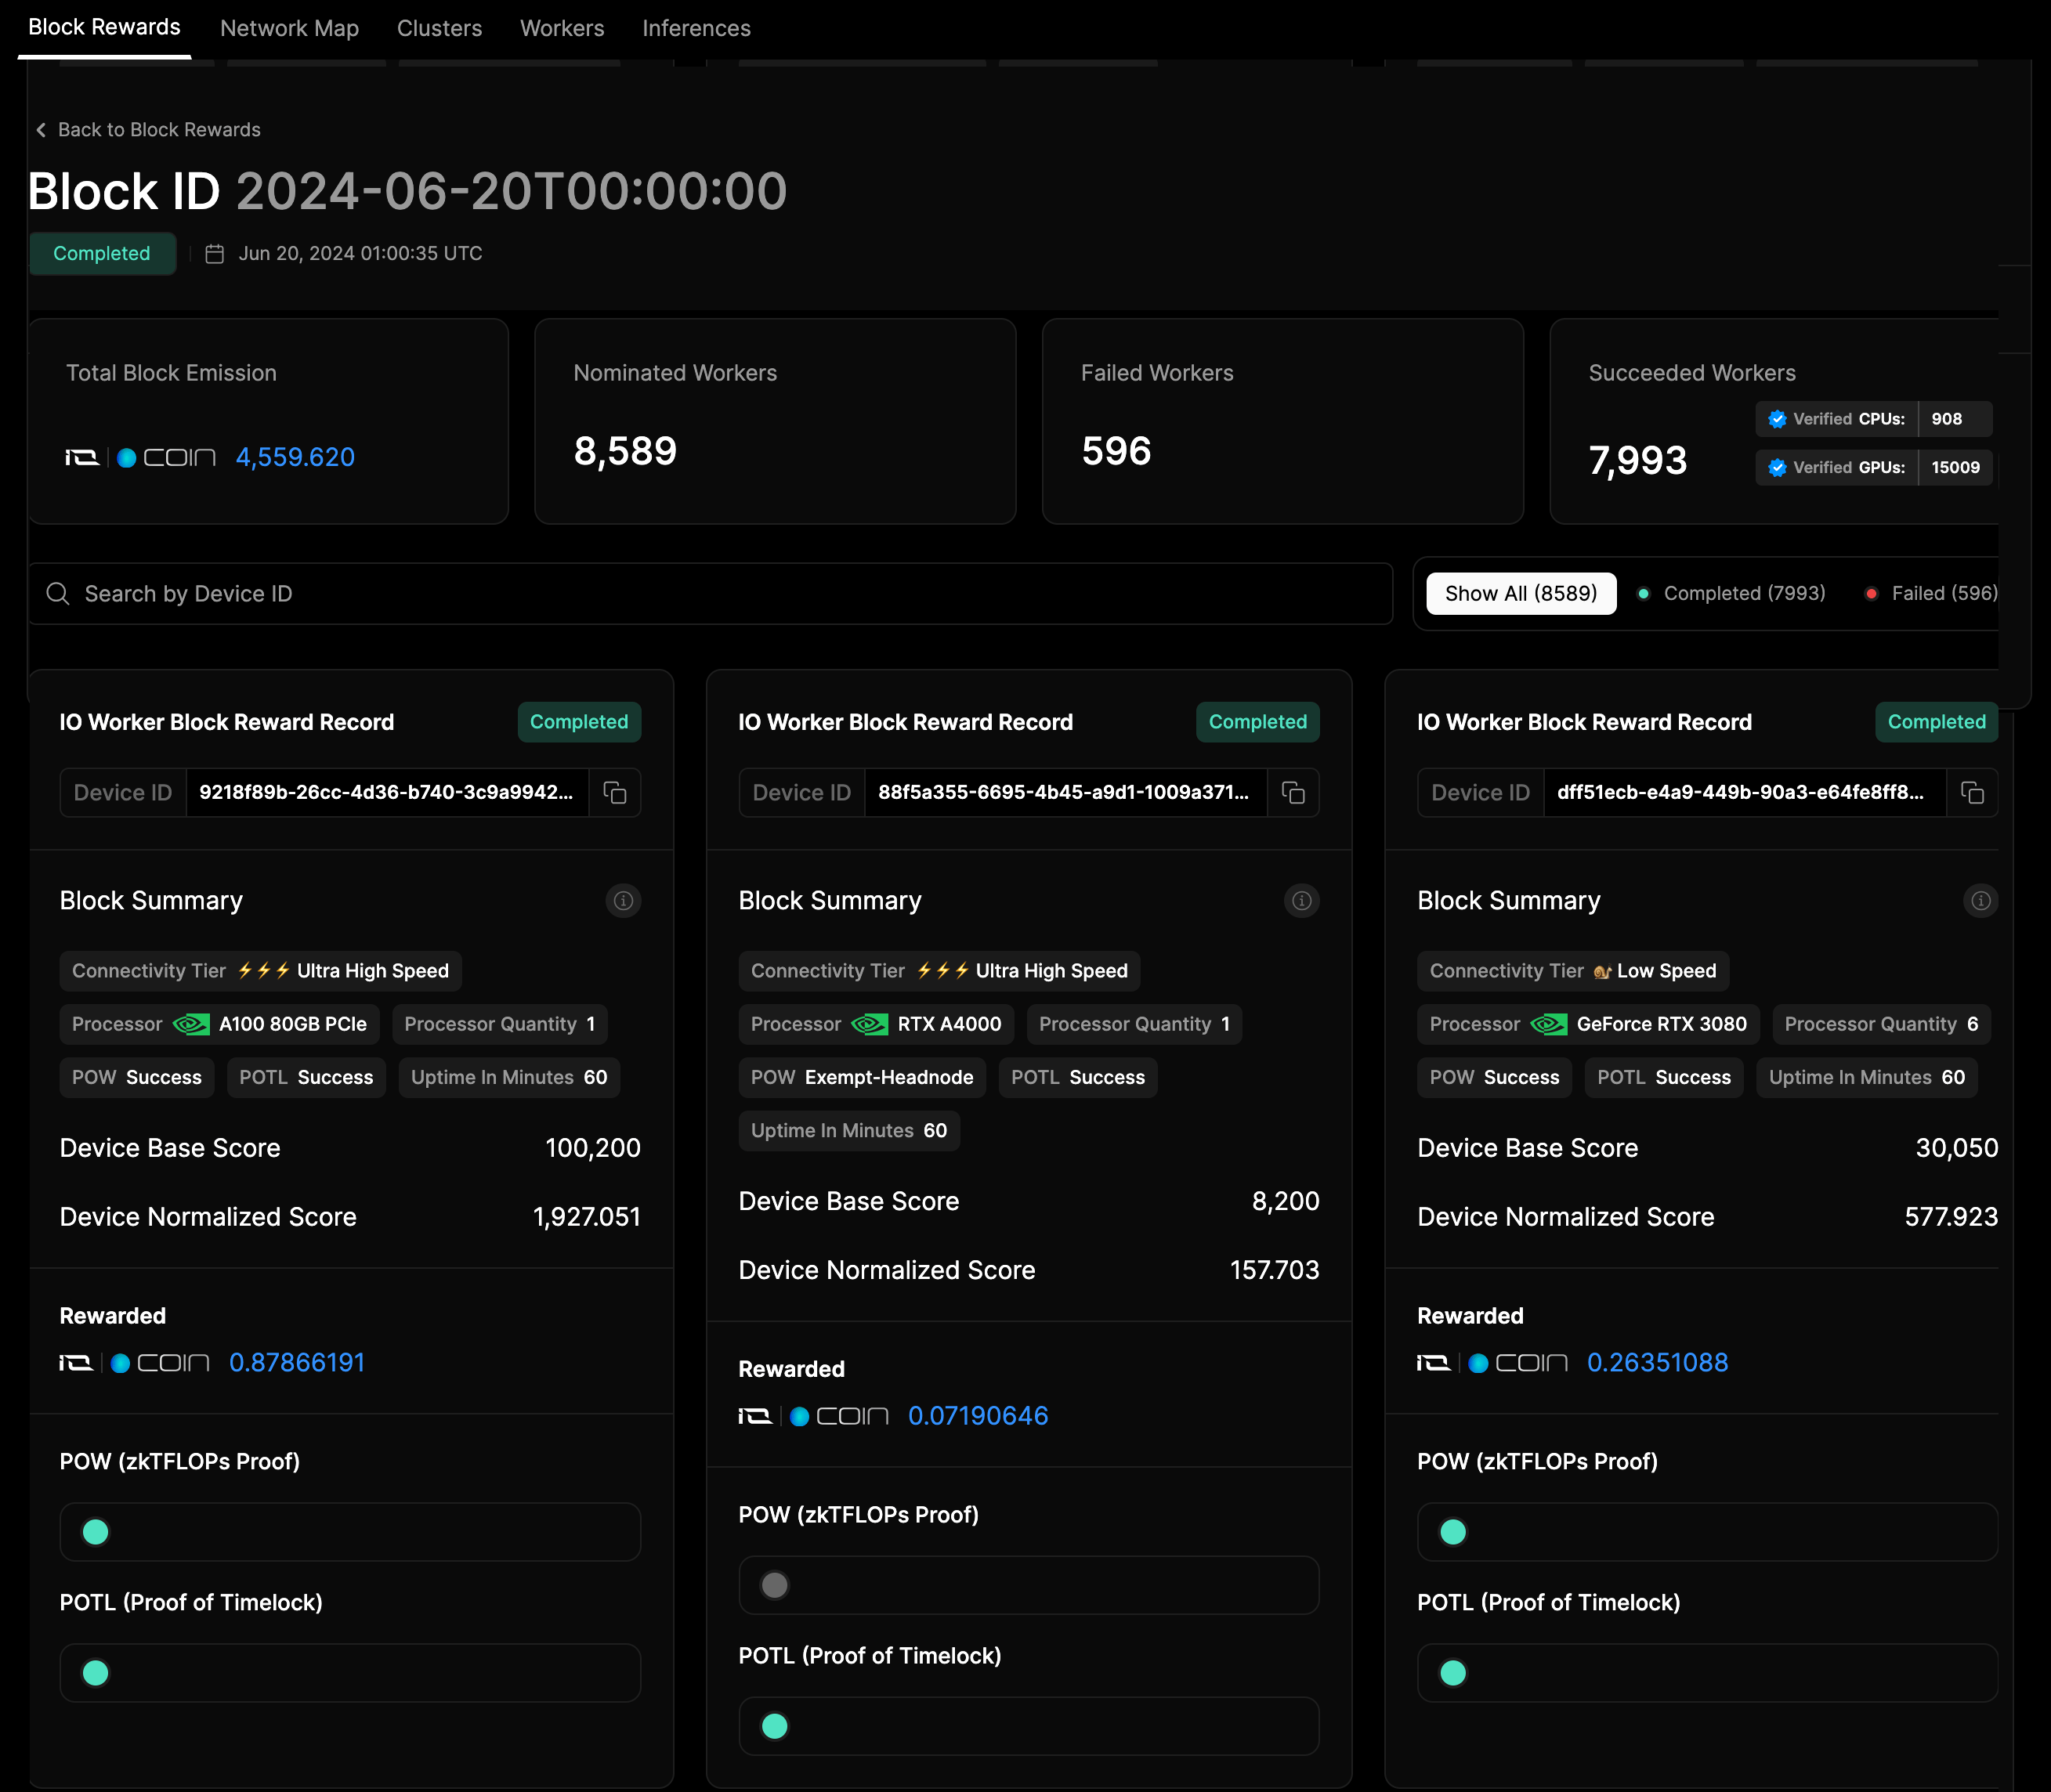Viewport: 2051px width, 1792px height.
Task: Focus the Search by Device ID field
Action: tap(710, 594)
